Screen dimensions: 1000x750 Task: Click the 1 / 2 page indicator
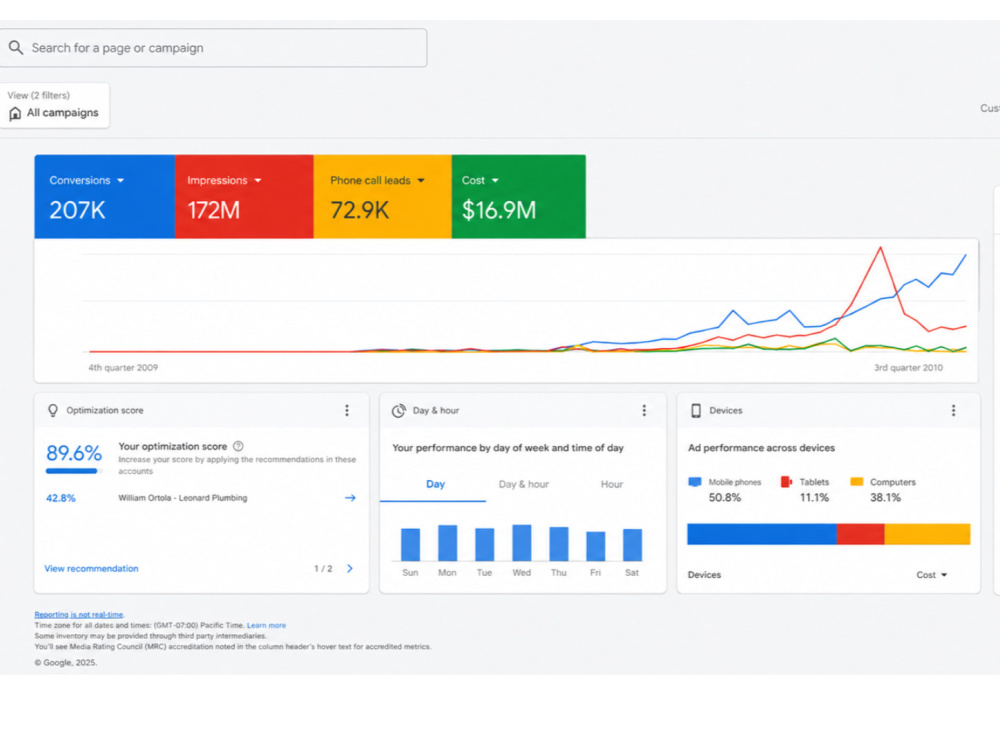point(323,568)
